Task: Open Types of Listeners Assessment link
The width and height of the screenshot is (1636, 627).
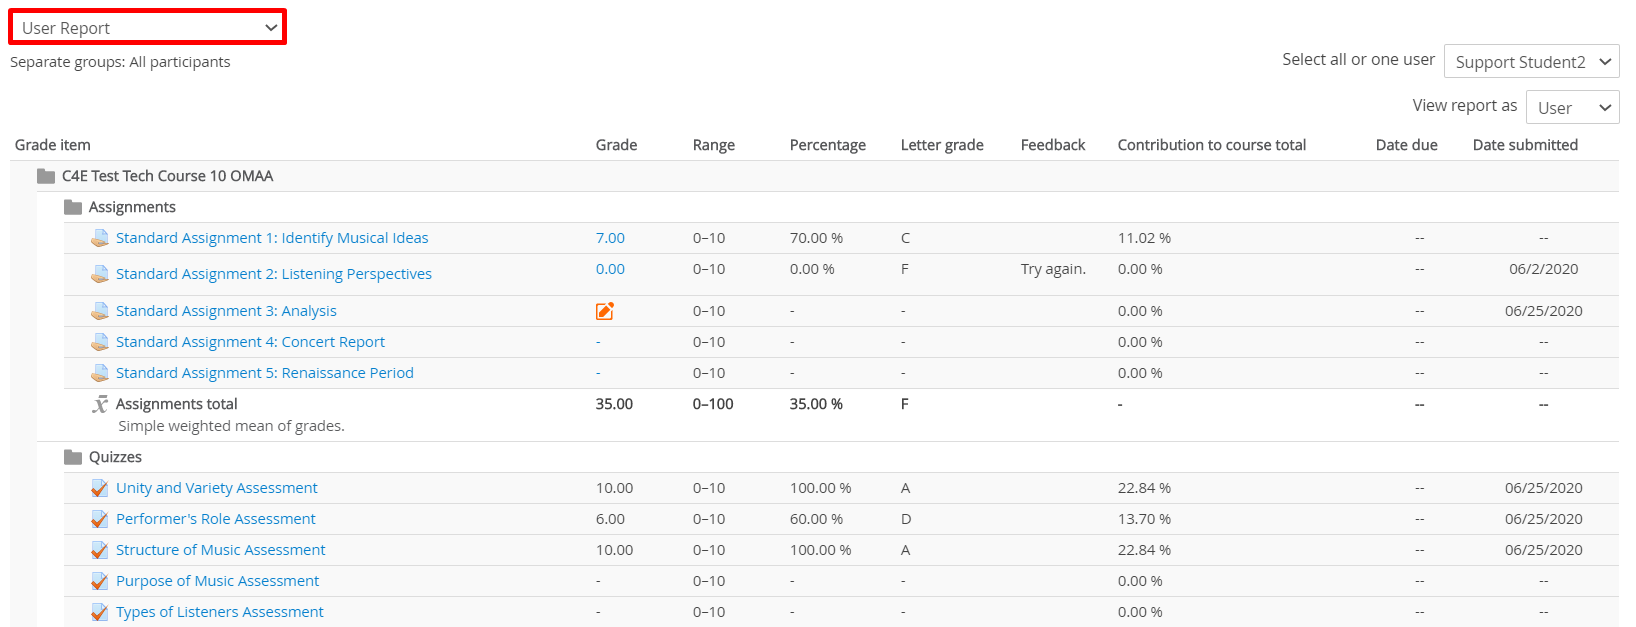Action: point(219,612)
